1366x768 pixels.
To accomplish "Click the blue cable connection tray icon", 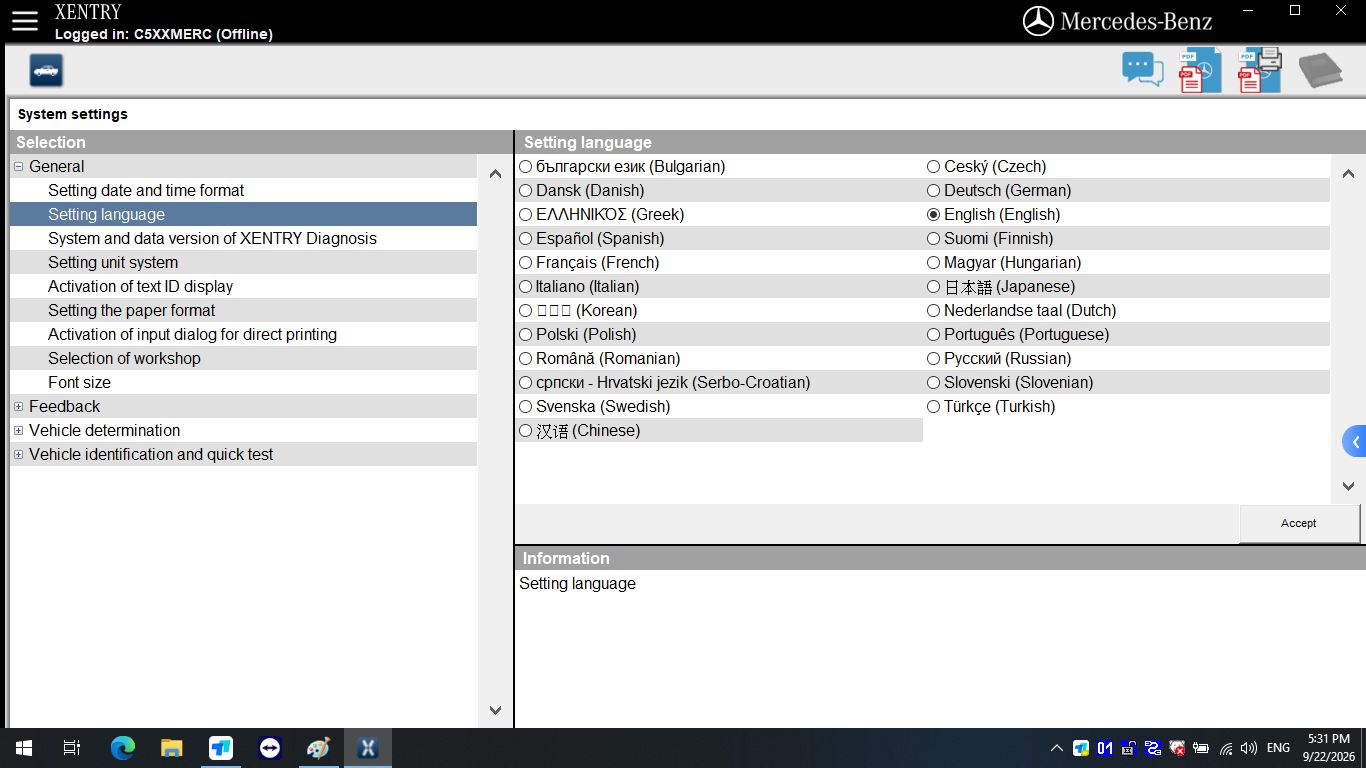I will 1153,748.
